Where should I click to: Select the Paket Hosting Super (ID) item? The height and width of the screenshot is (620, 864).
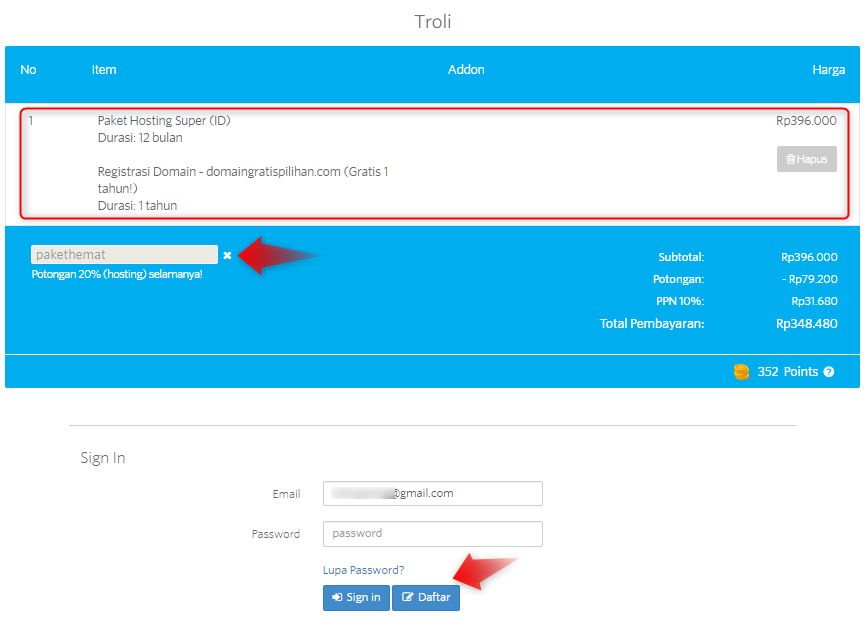[x=164, y=121]
